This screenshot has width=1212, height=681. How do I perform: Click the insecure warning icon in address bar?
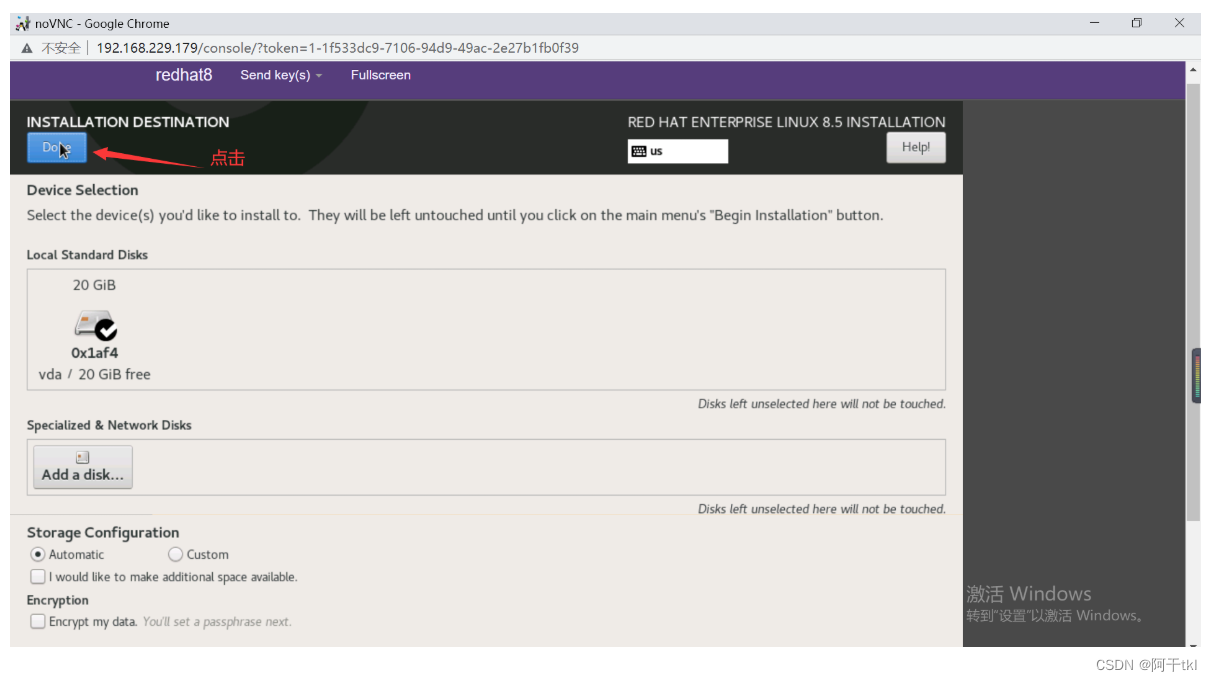click(27, 48)
